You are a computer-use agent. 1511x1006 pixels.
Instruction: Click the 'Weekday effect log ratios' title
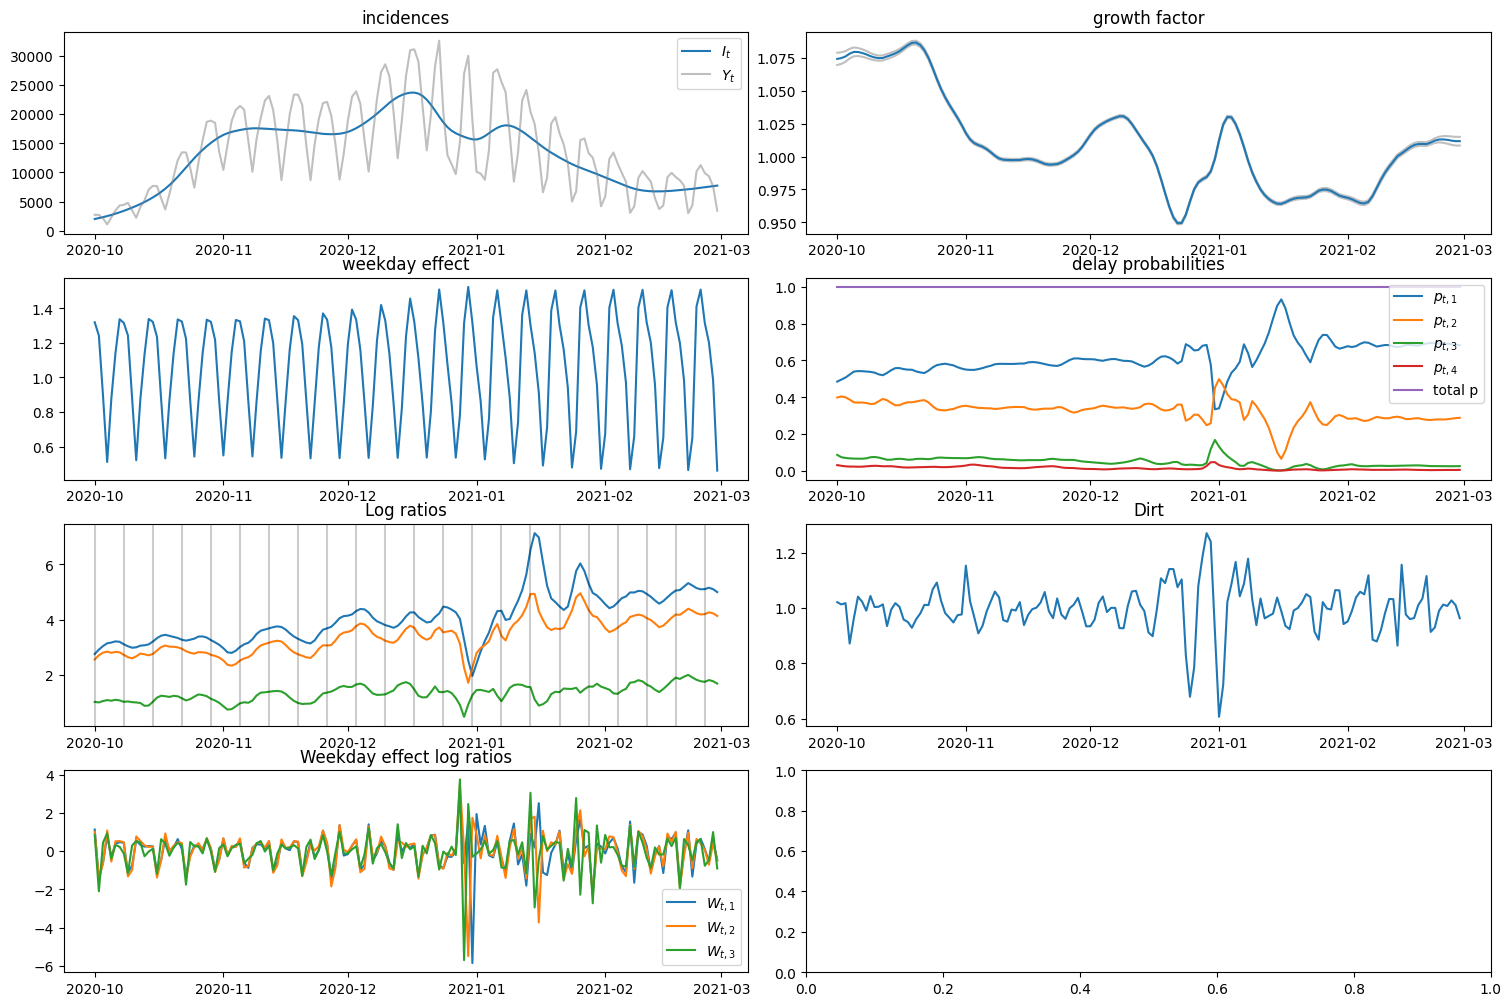[405, 757]
